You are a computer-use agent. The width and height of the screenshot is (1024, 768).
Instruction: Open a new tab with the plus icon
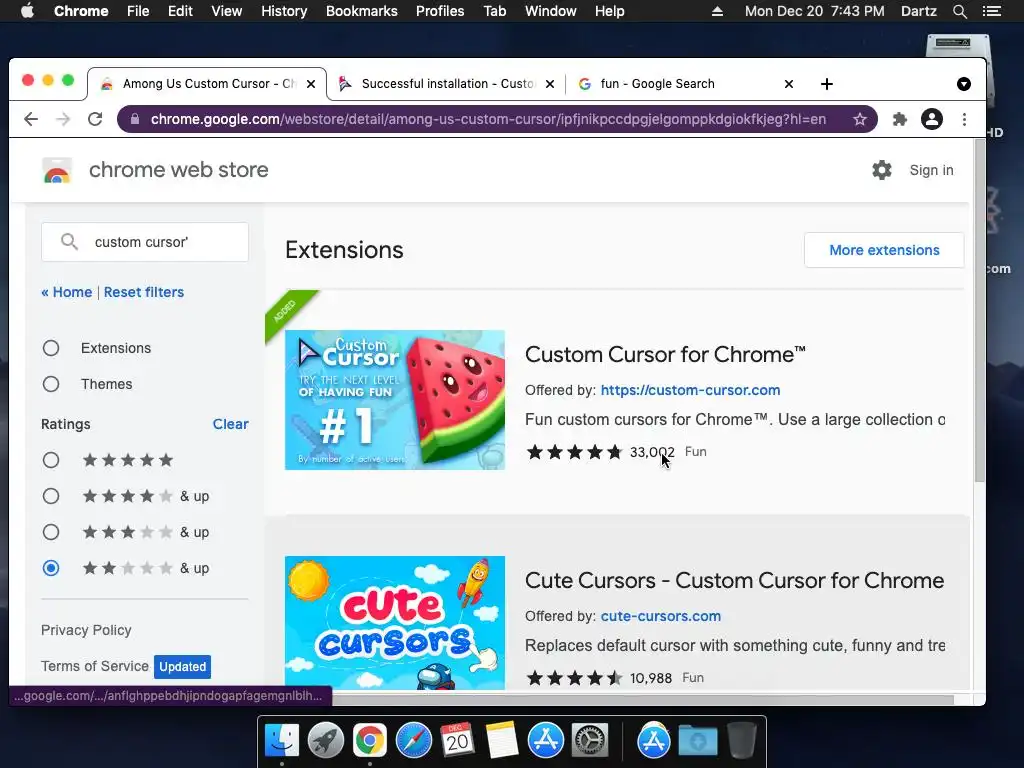(826, 84)
